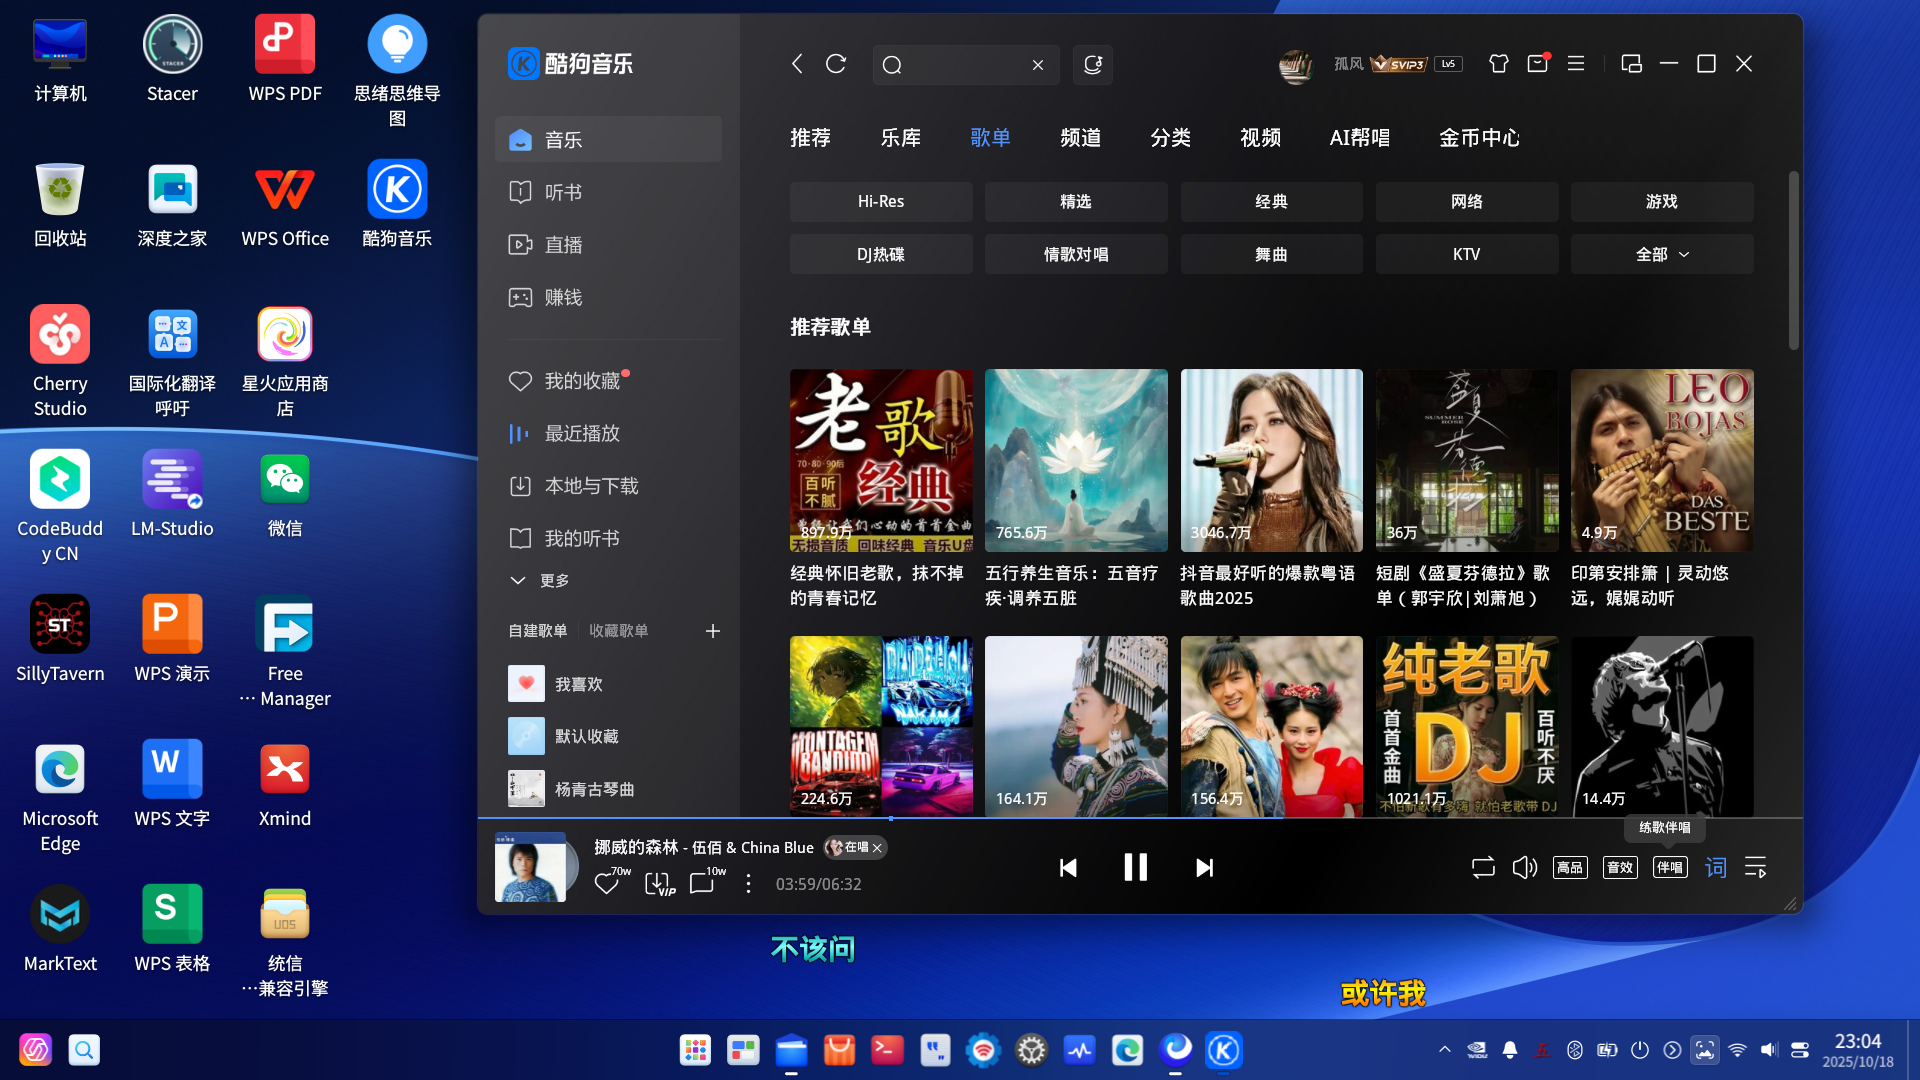The image size is (1920, 1080).
Task: Adjust volume with the speaker icon
Action: [x=1524, y=867]
